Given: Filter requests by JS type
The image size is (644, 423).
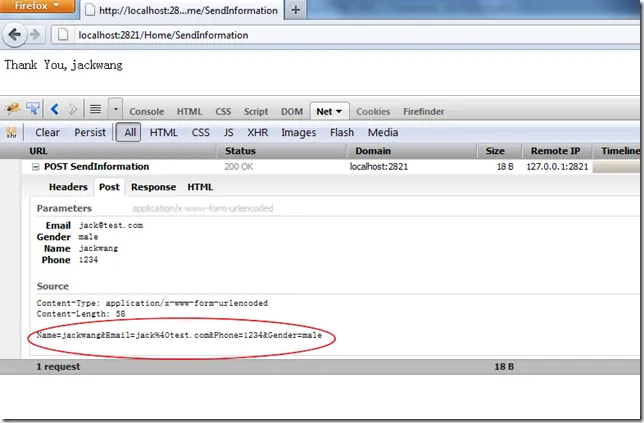Looking at the screenshot, I should coord(228,133).
